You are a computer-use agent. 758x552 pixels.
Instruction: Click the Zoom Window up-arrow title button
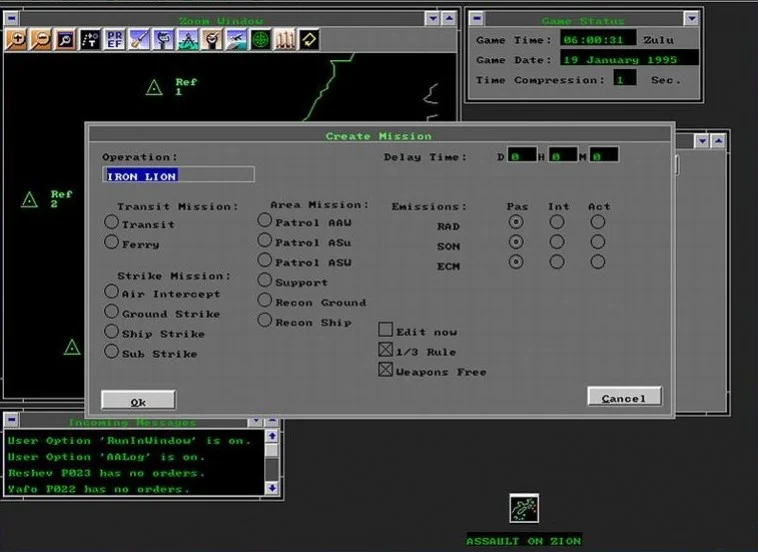[449, 18]
